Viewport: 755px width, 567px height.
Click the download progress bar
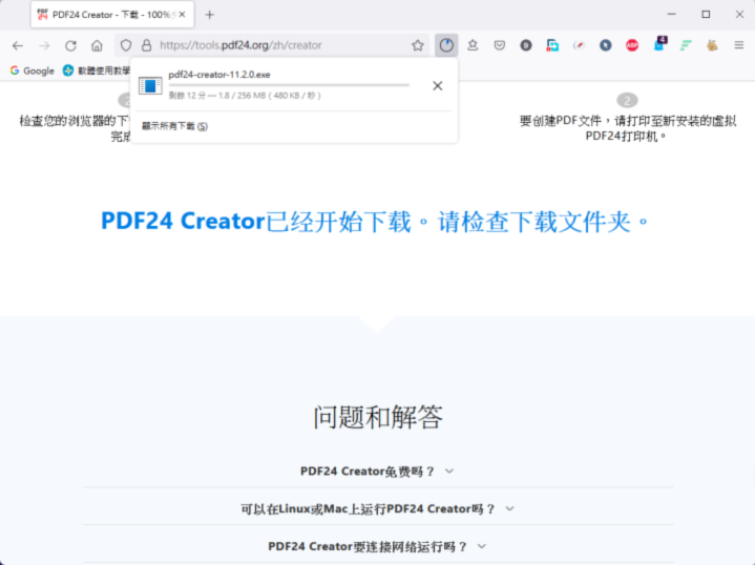click(289, 85)
